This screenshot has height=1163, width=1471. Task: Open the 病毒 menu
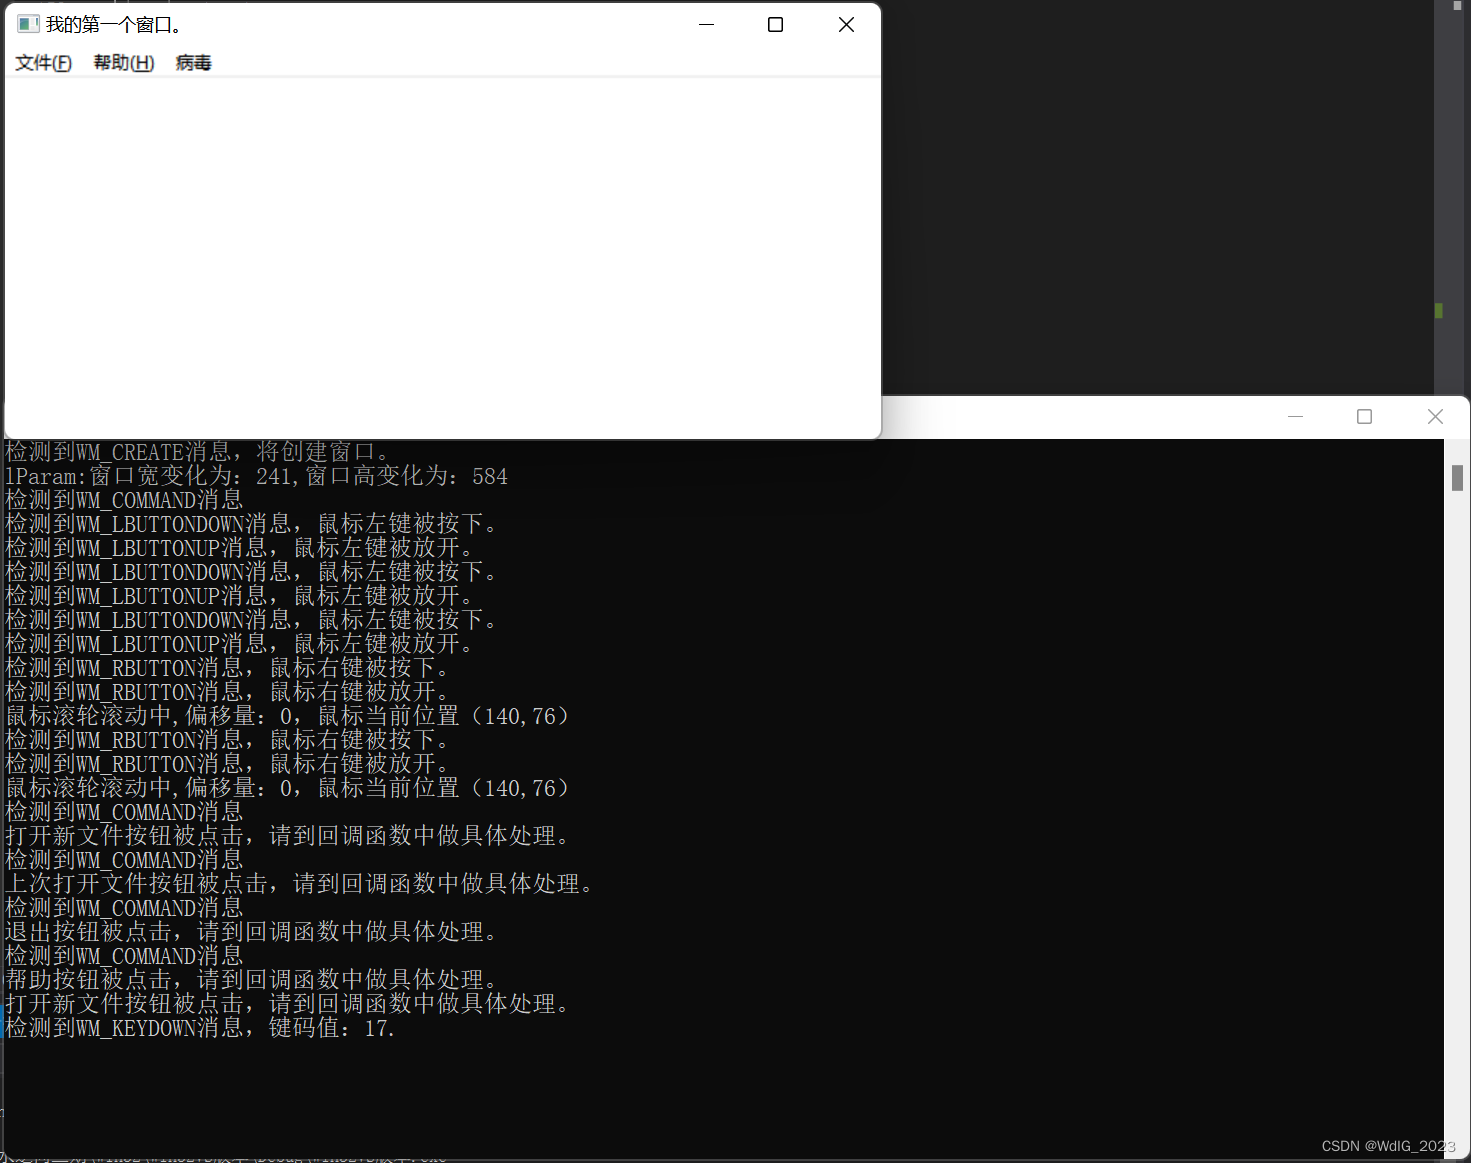tap(194, 63)
